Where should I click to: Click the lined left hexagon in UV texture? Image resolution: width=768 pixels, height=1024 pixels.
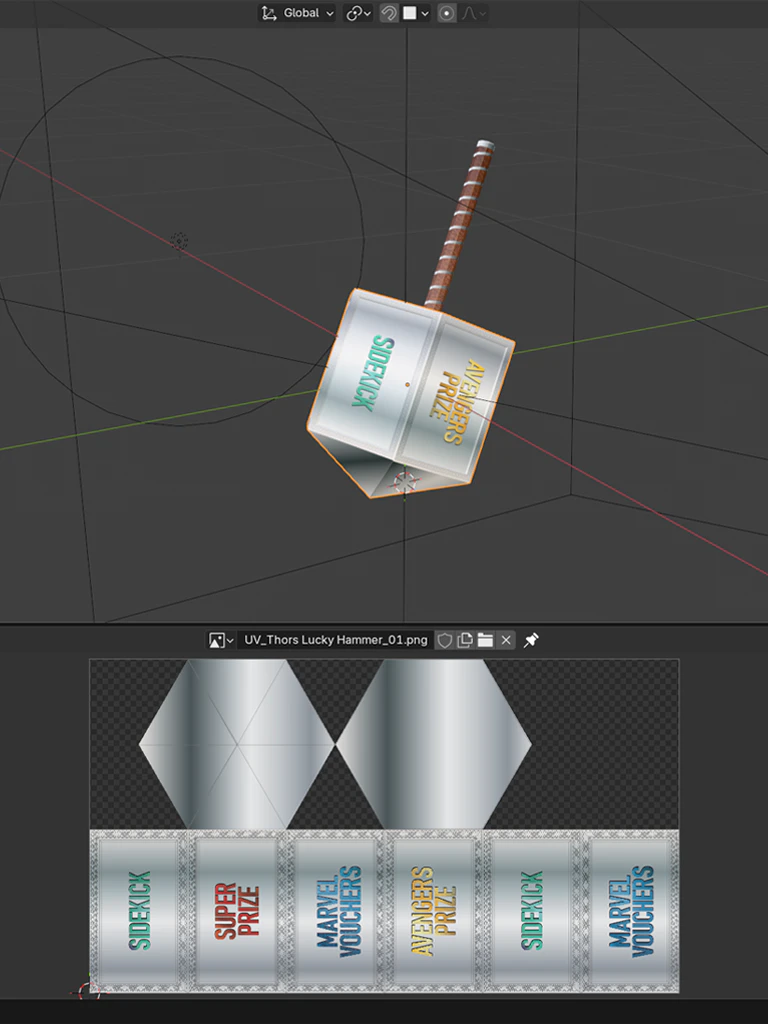click(236, 744)
